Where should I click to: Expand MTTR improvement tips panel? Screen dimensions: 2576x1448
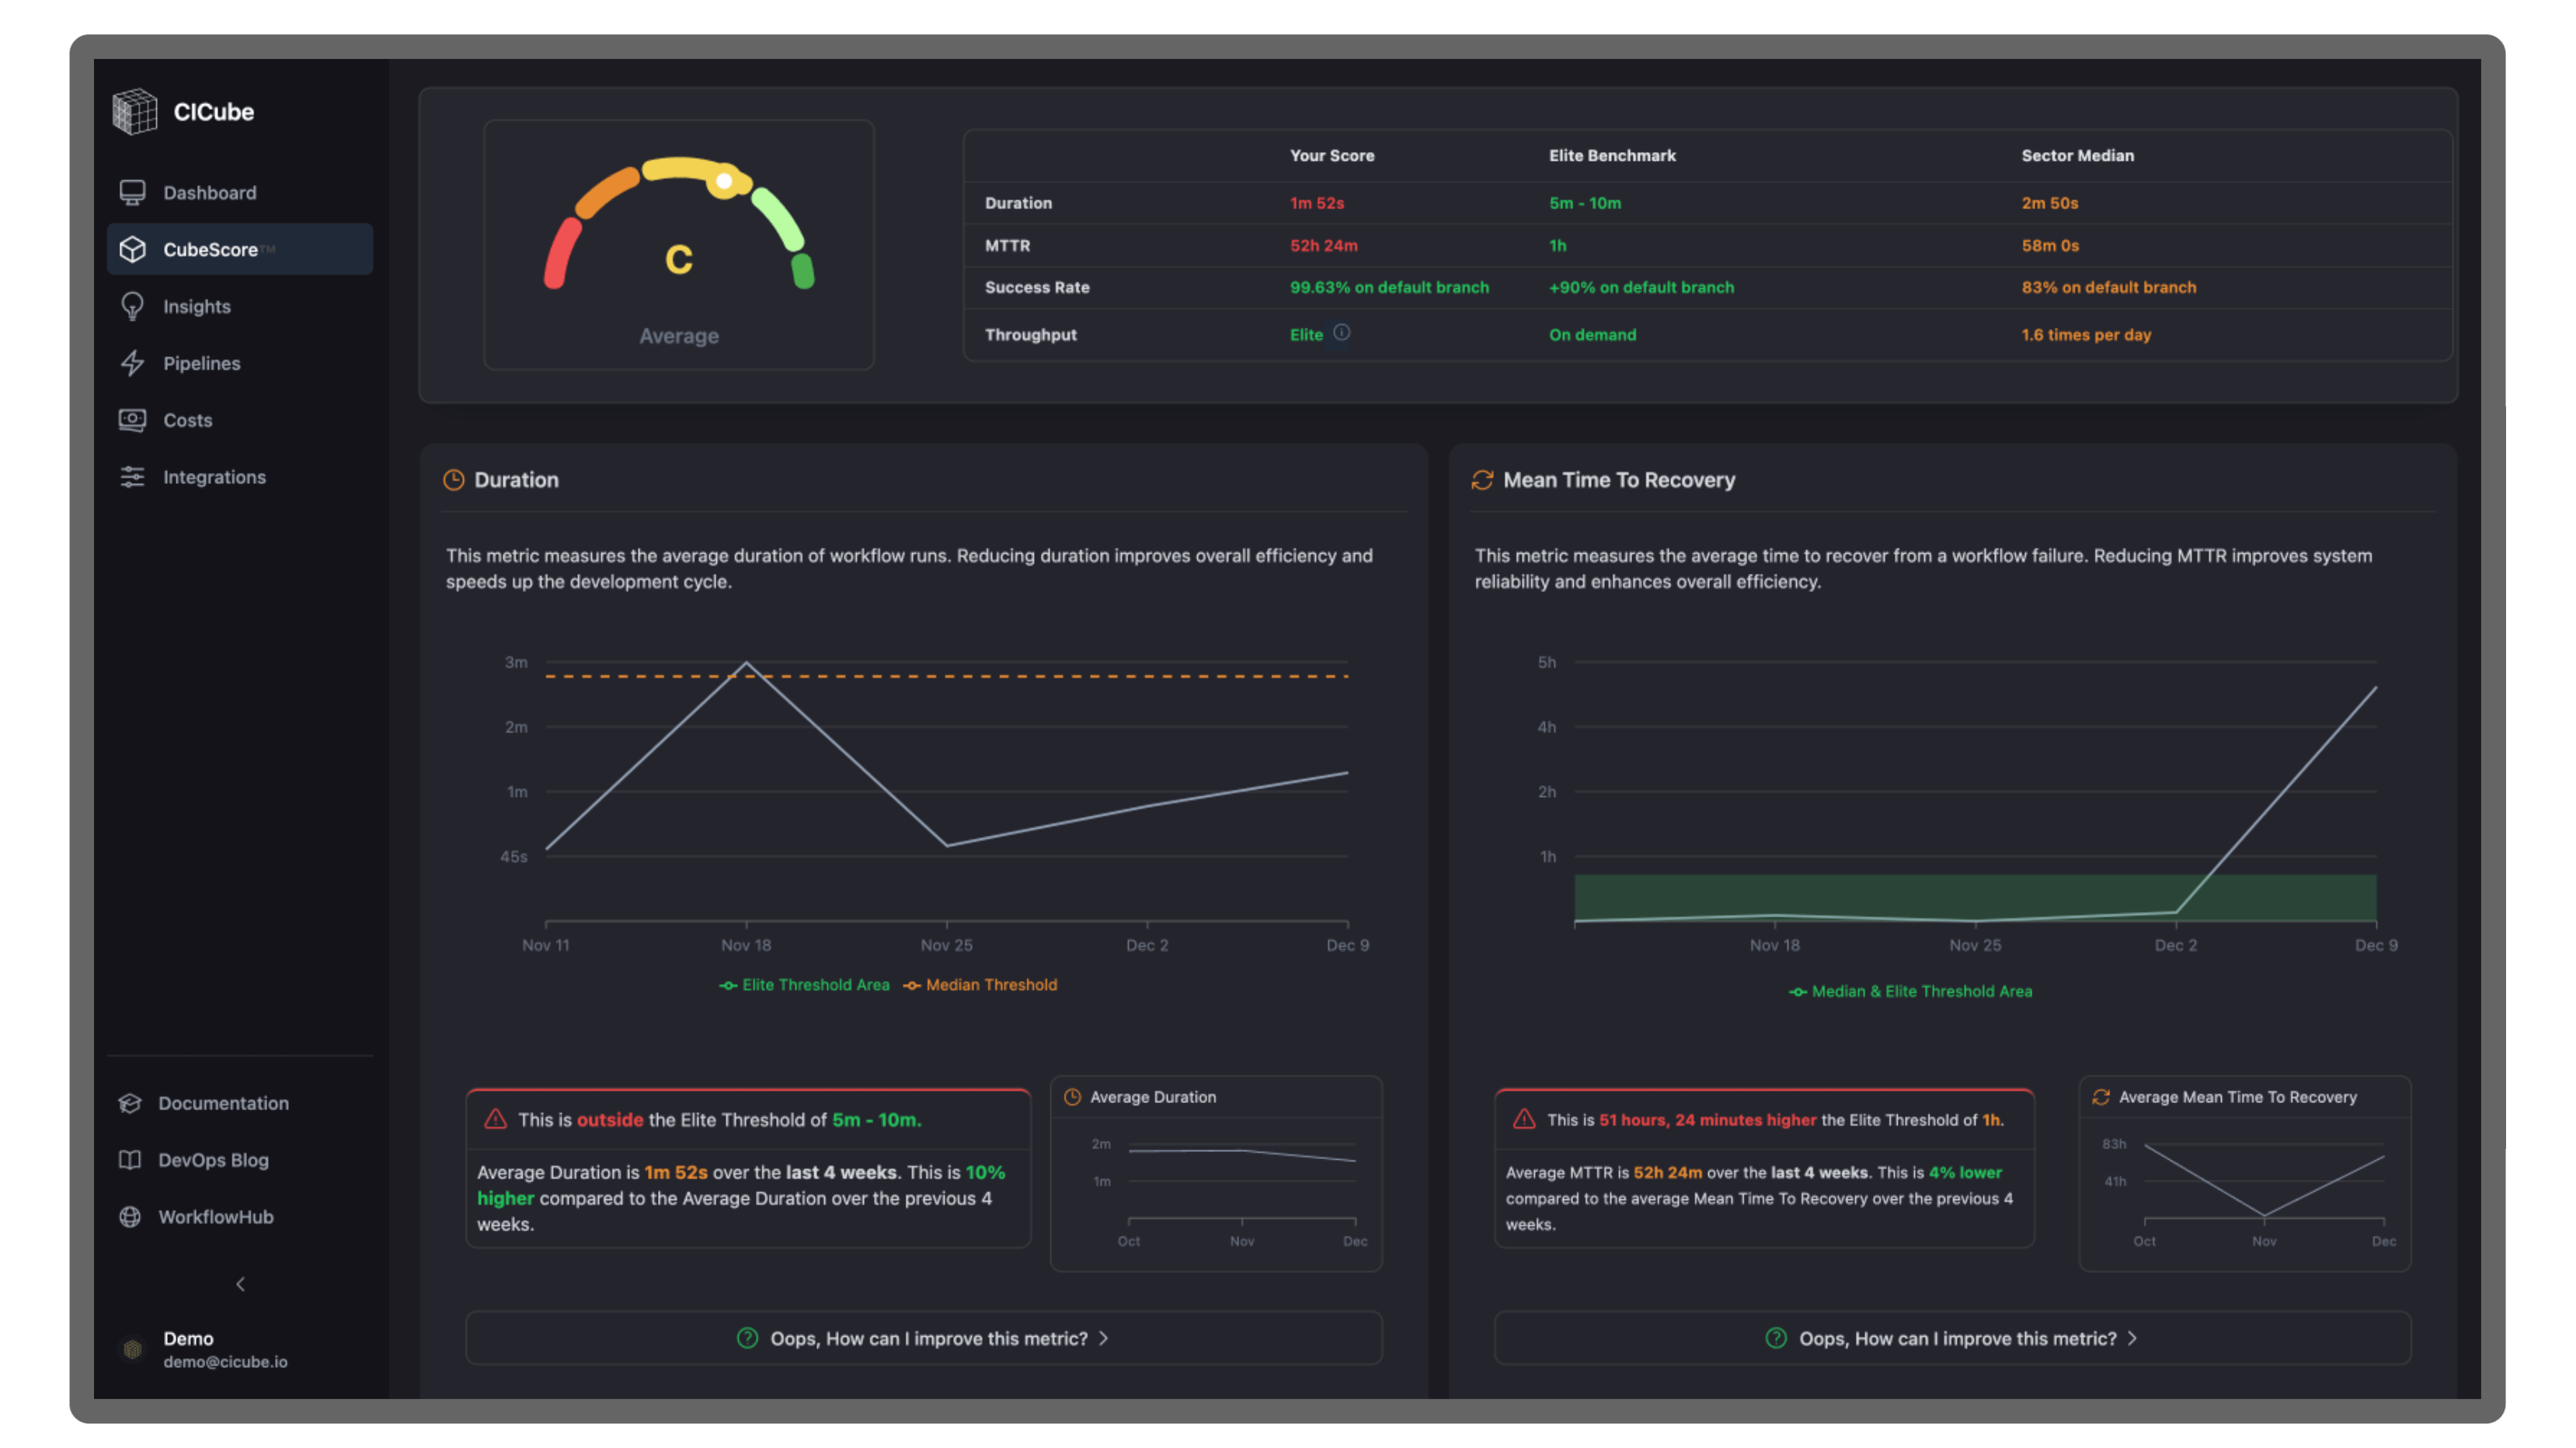point(1952,1338)
